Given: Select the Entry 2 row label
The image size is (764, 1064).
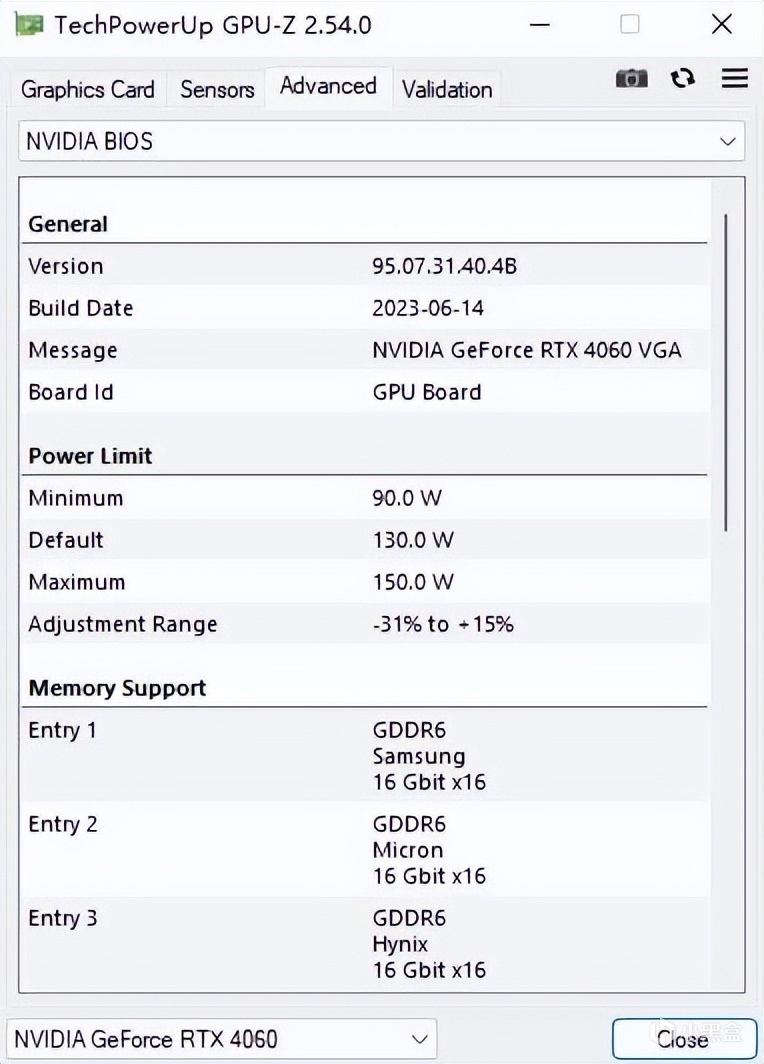Looking at the screenshot, I should pos(63,824).
